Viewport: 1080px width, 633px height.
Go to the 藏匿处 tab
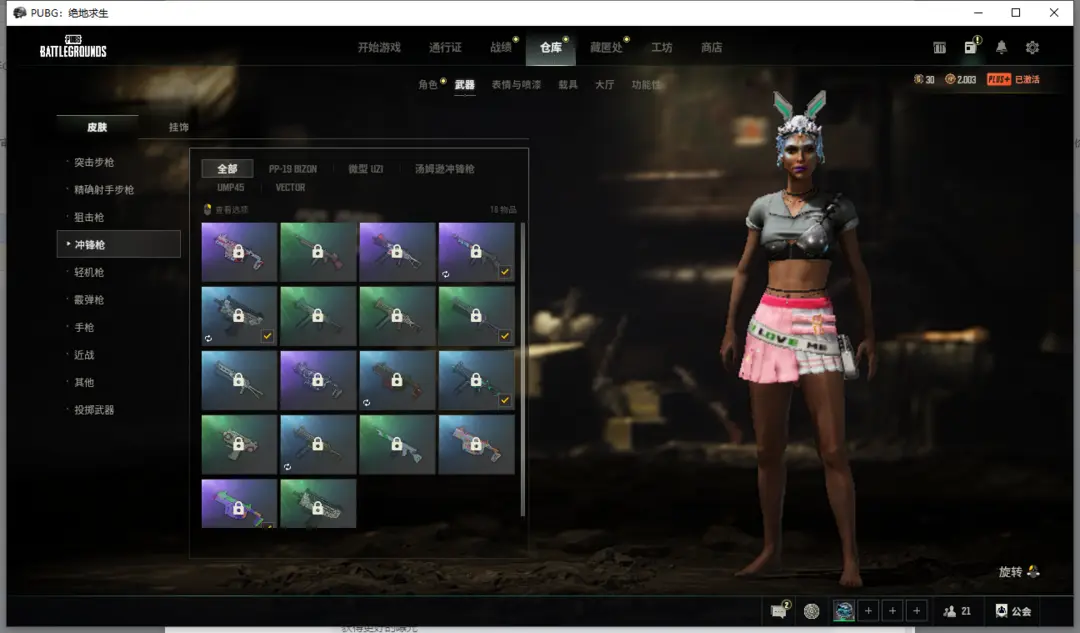(x=606, y=48)
